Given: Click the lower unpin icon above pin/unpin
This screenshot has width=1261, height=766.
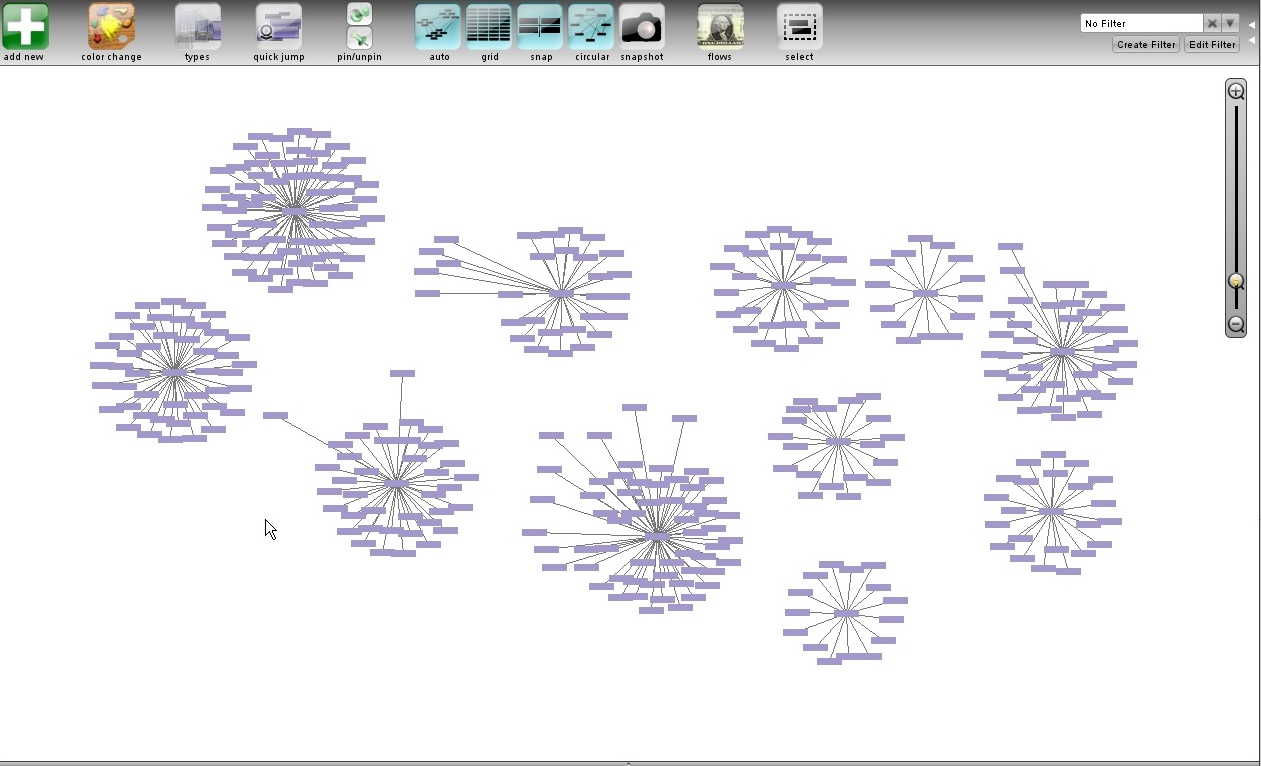Looking at the screenshot, I should click(x=359, y=39).
